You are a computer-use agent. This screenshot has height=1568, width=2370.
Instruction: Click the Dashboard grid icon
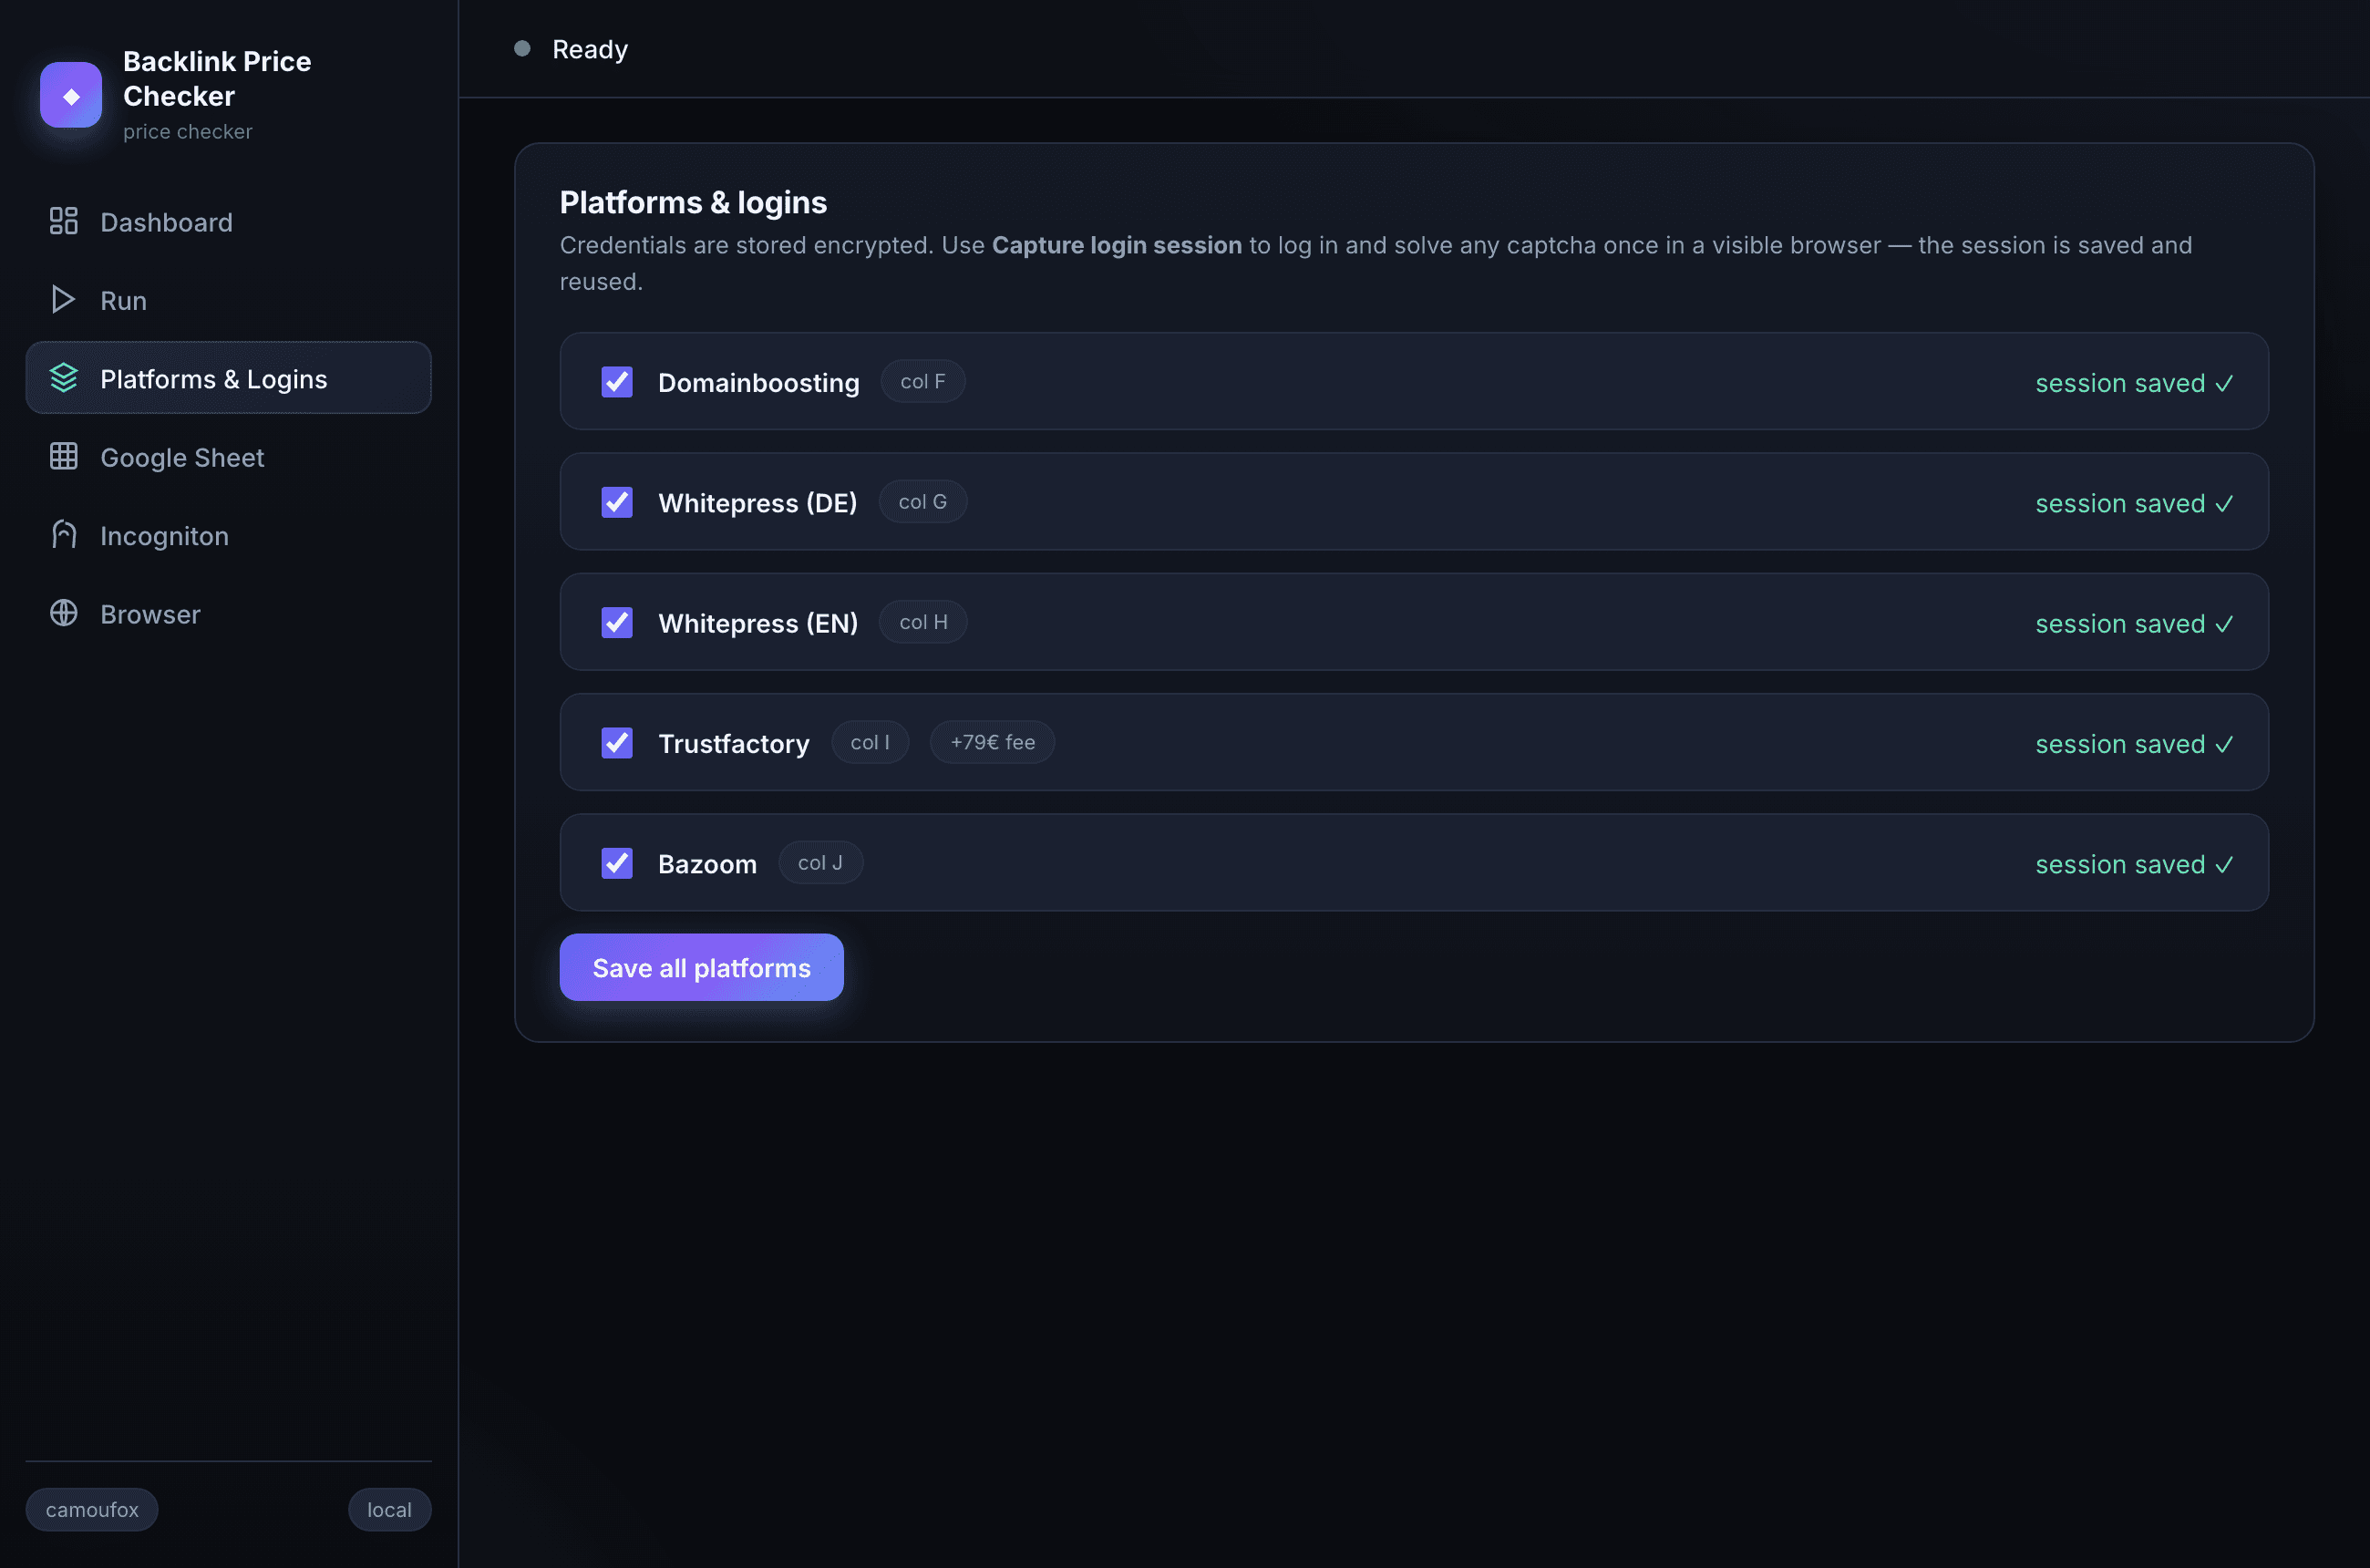[64, 221]
